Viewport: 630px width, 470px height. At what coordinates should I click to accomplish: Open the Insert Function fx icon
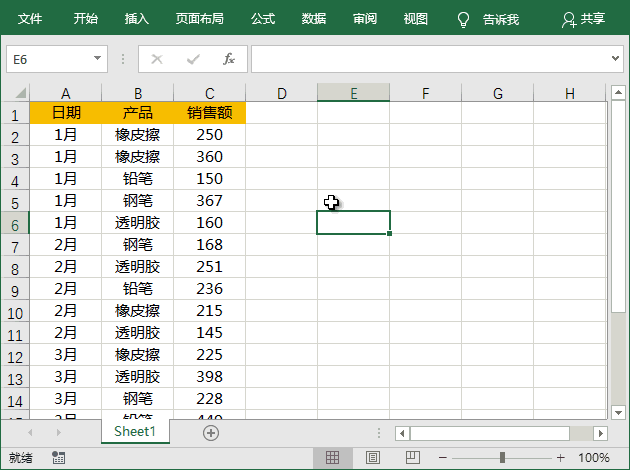pyautogui.click(x=229, y=59)
